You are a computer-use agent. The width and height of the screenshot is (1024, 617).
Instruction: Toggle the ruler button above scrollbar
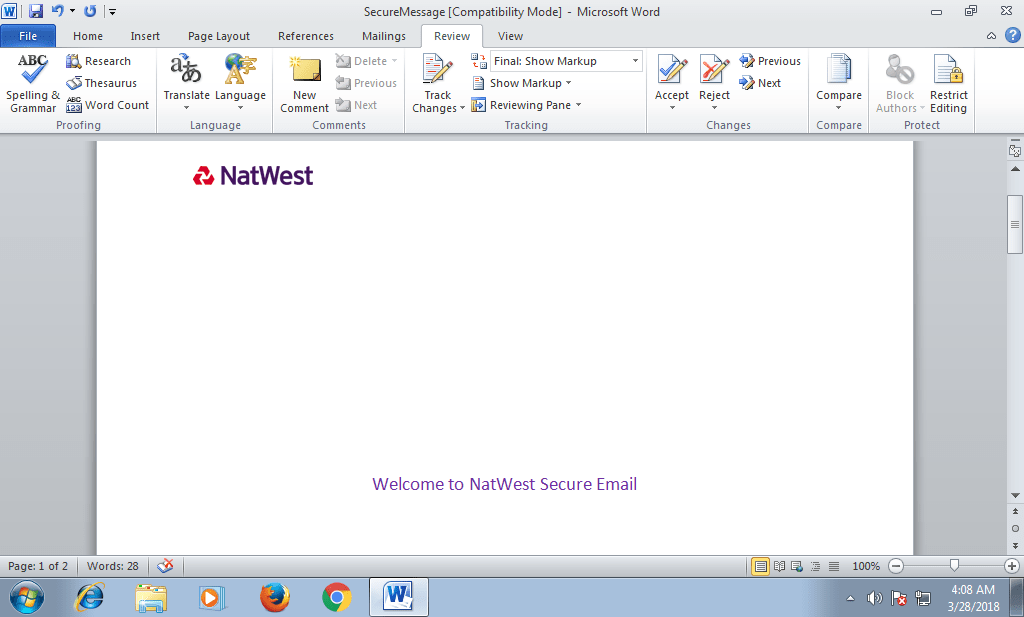1015,150
